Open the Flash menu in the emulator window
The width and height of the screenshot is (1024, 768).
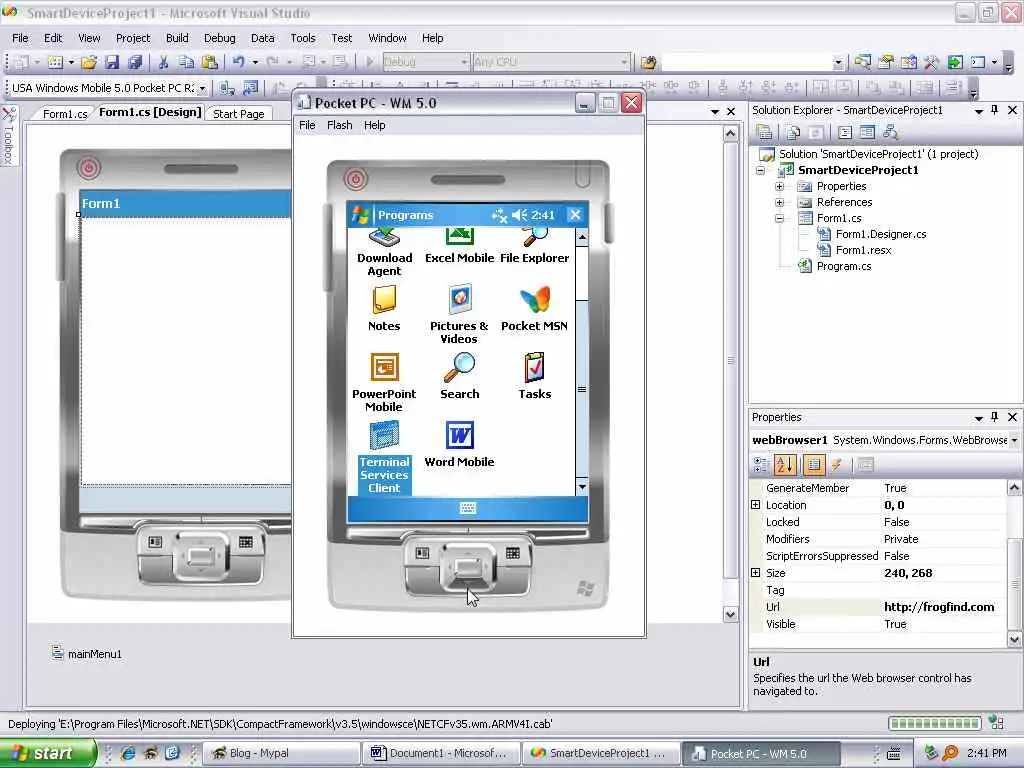coord(340,125)
